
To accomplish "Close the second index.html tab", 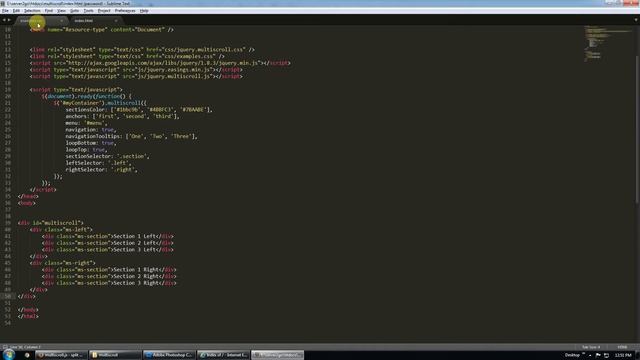I will click(116, 20).
